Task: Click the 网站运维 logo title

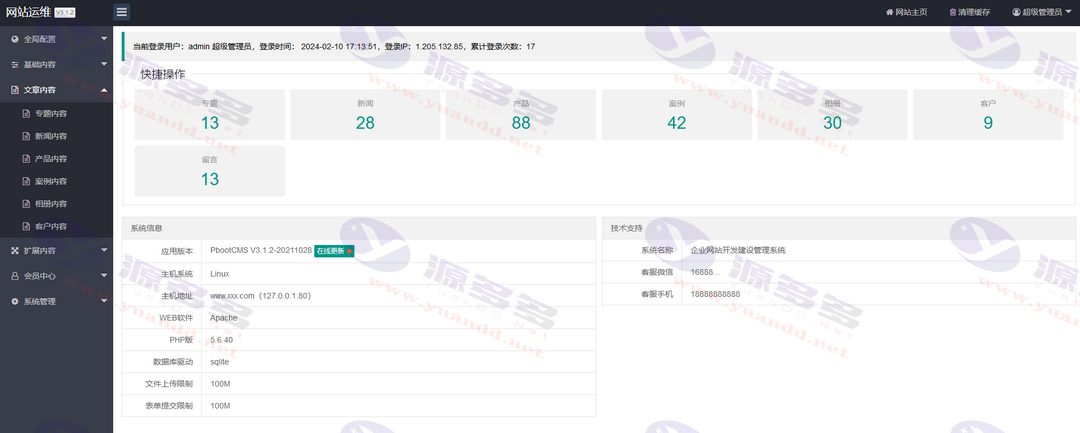Action: [x=28, y=12]
